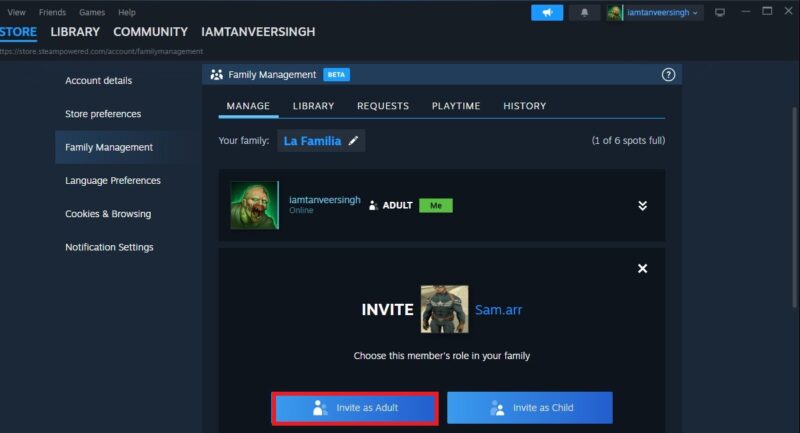This screenshot has height=433, width=800.
Task: Click the page vertical scrollbar
Action: (794, 207)
